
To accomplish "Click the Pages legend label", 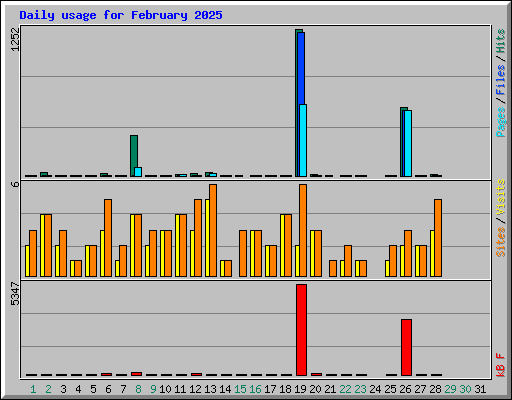I will click(501, 122).
